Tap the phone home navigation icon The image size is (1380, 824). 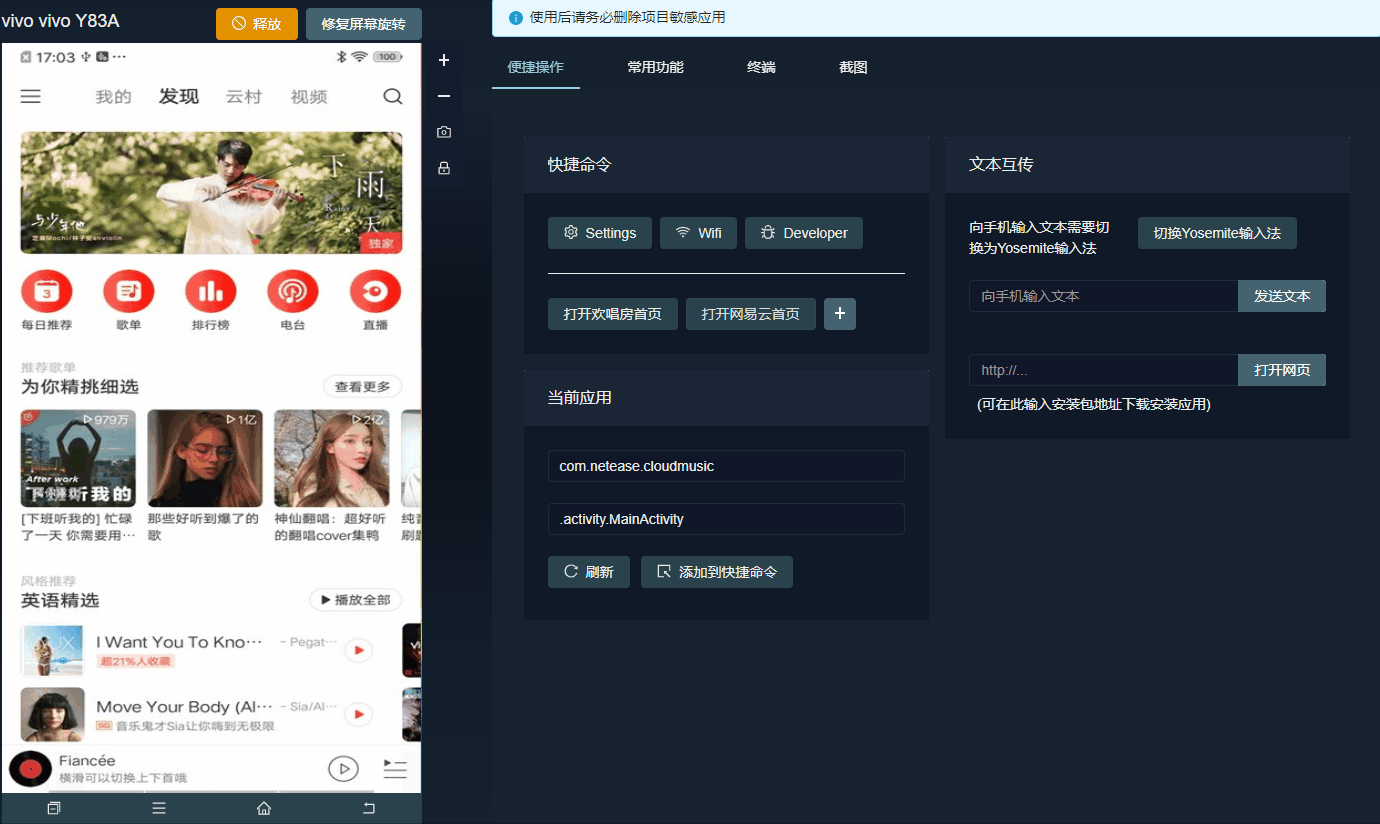[264, 808]
